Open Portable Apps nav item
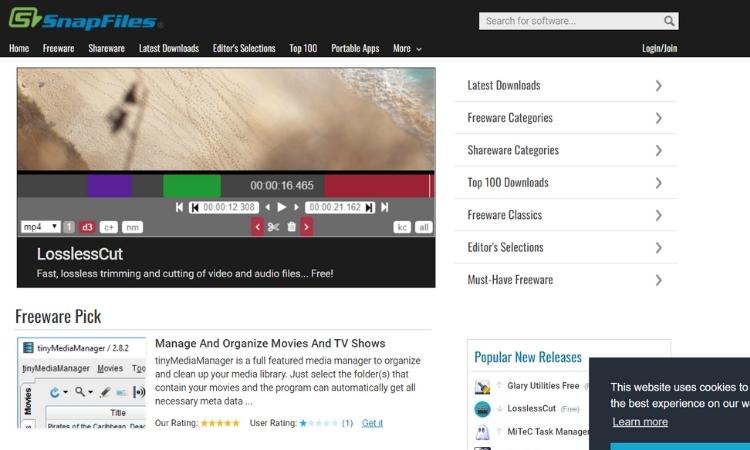This screenshot has width=750, height=450. click(x=355, y=48)
